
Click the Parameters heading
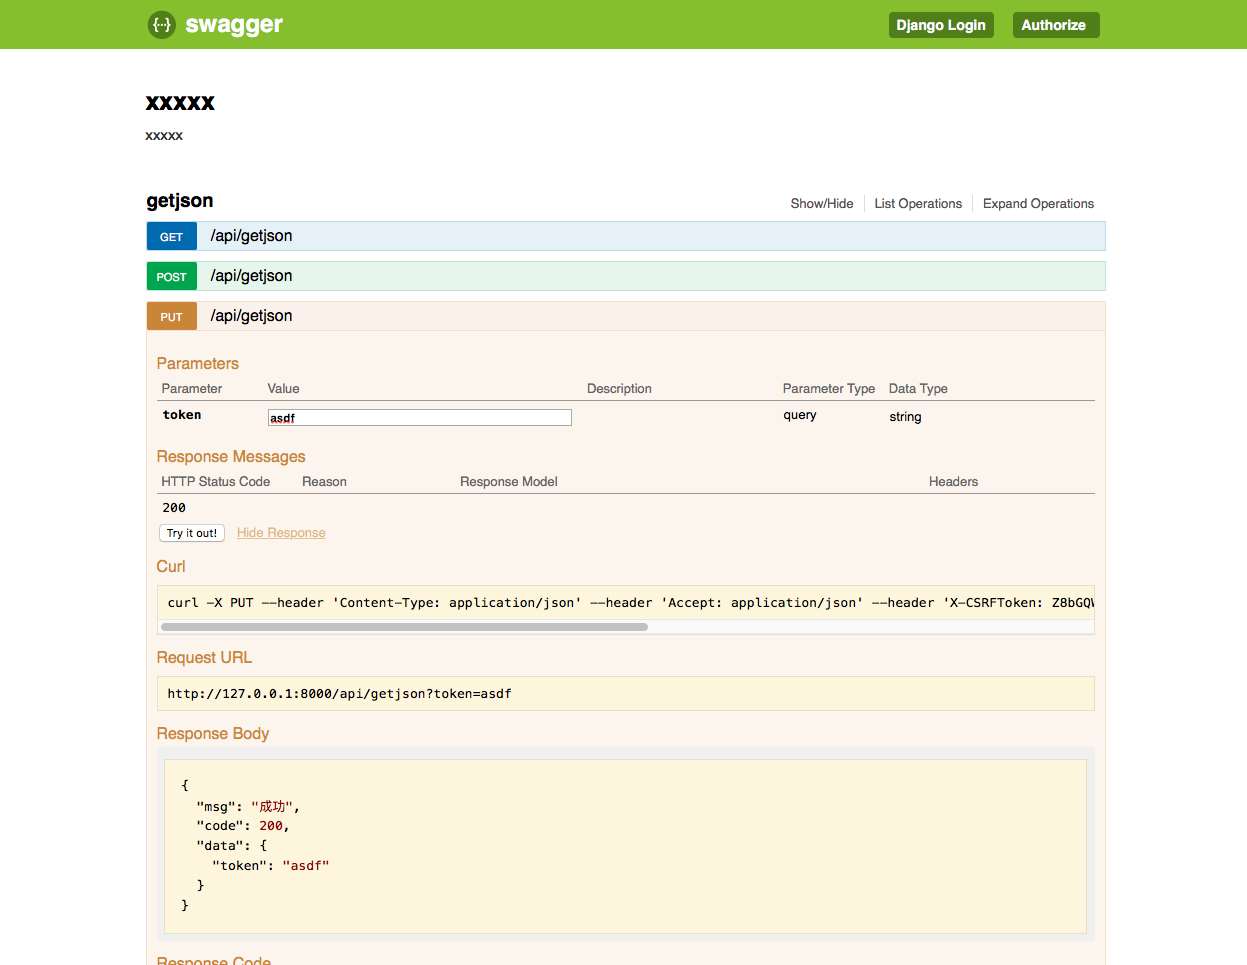coord(198,363)
